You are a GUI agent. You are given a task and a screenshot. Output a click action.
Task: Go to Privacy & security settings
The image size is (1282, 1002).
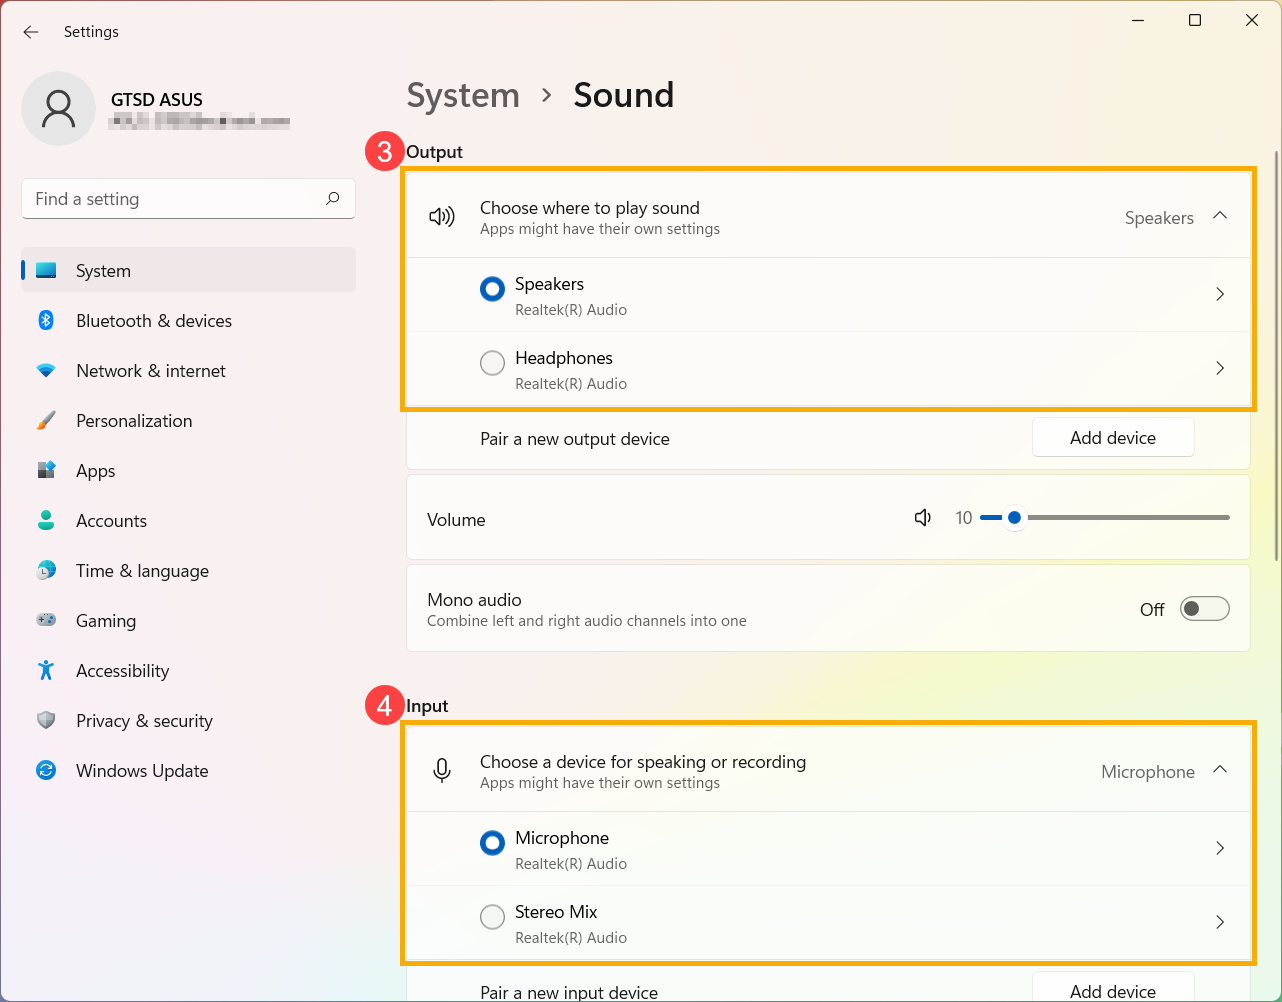point(144,721)
